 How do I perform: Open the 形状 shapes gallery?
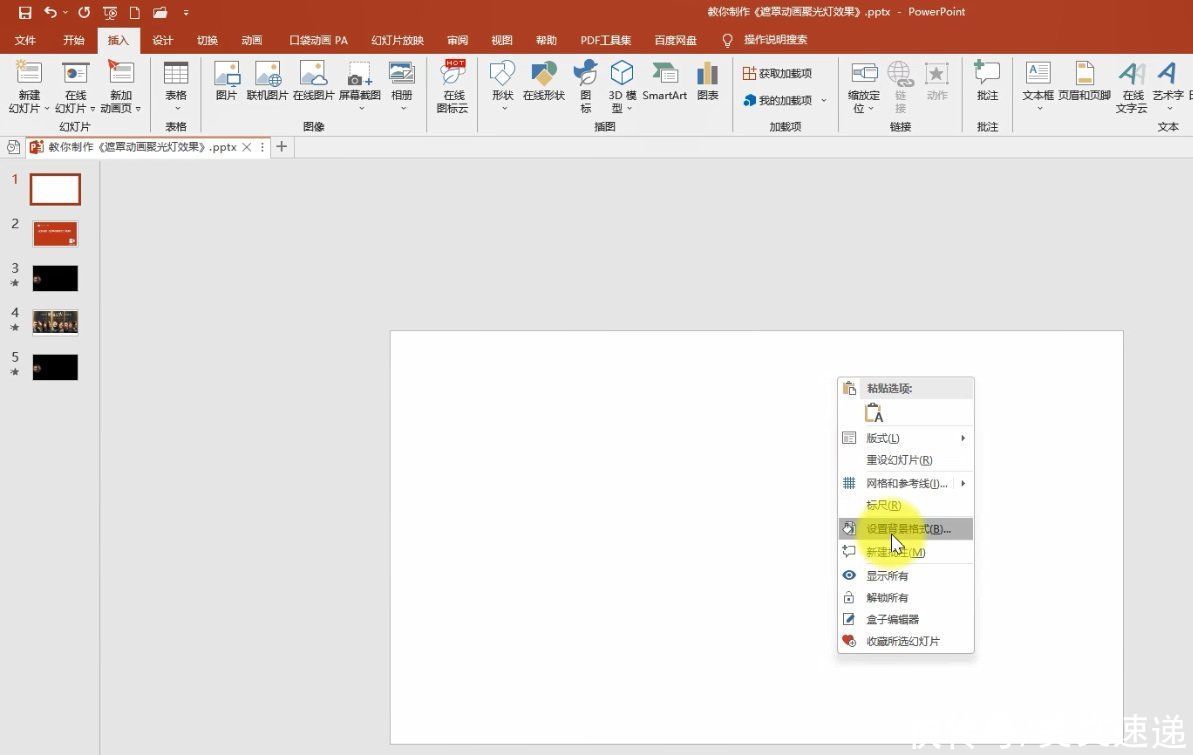(502, 84)
